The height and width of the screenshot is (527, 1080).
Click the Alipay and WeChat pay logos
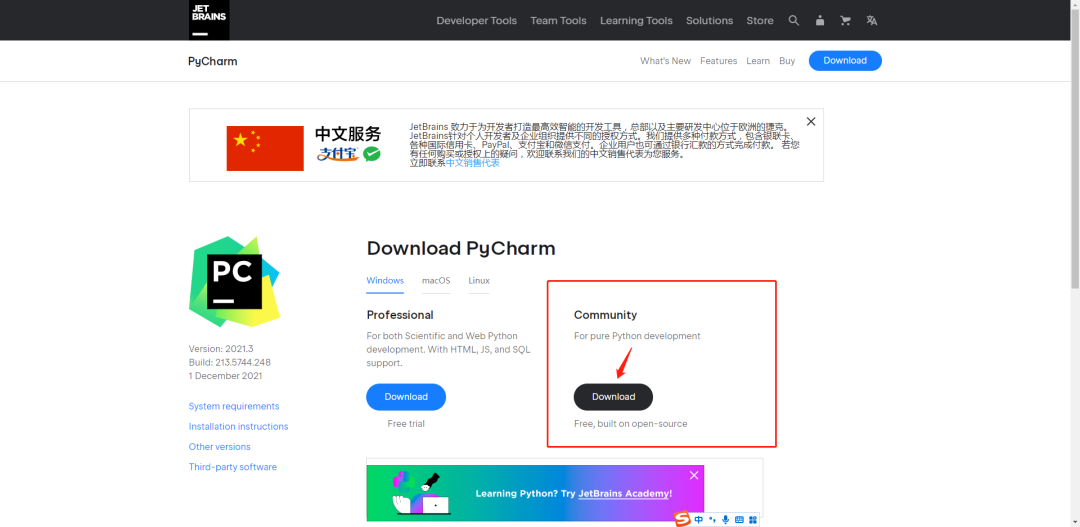coord(349,154)
